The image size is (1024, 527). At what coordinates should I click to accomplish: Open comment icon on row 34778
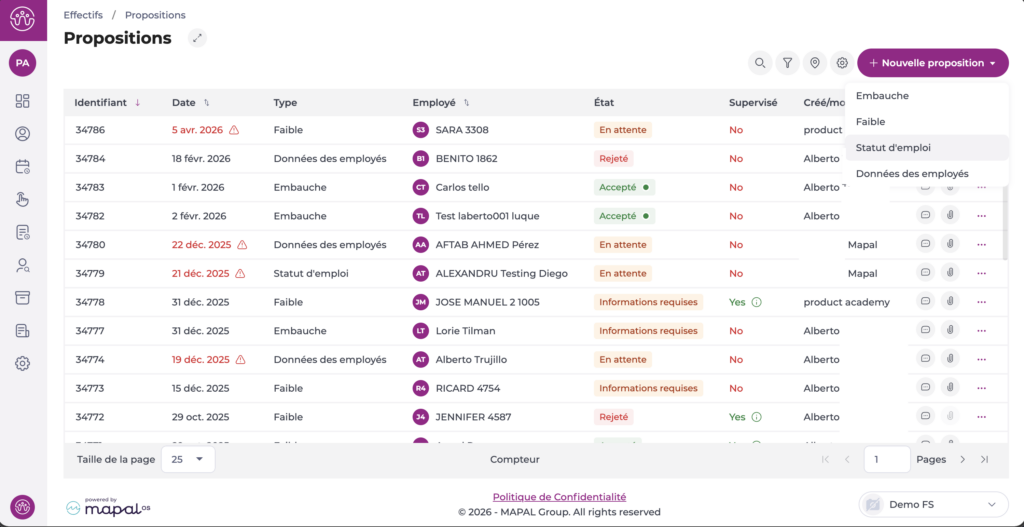[926, 302]
